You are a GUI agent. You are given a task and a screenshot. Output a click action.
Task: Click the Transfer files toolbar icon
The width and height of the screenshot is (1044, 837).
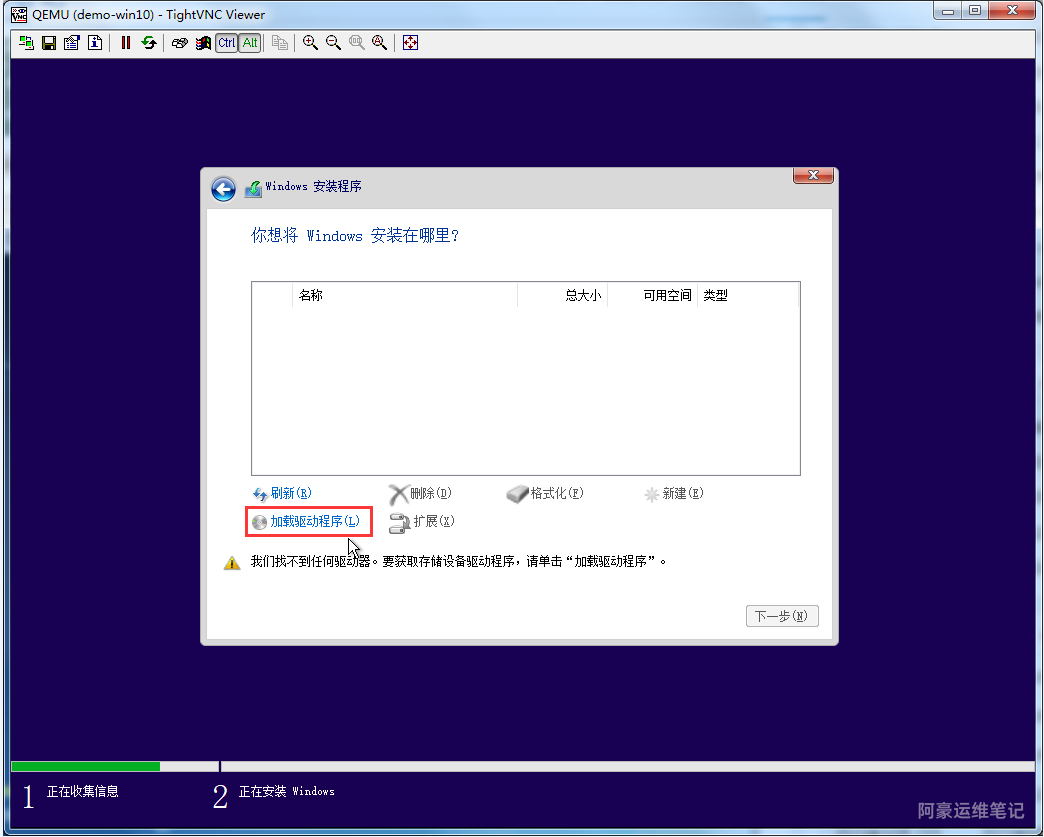pos(280,43)
